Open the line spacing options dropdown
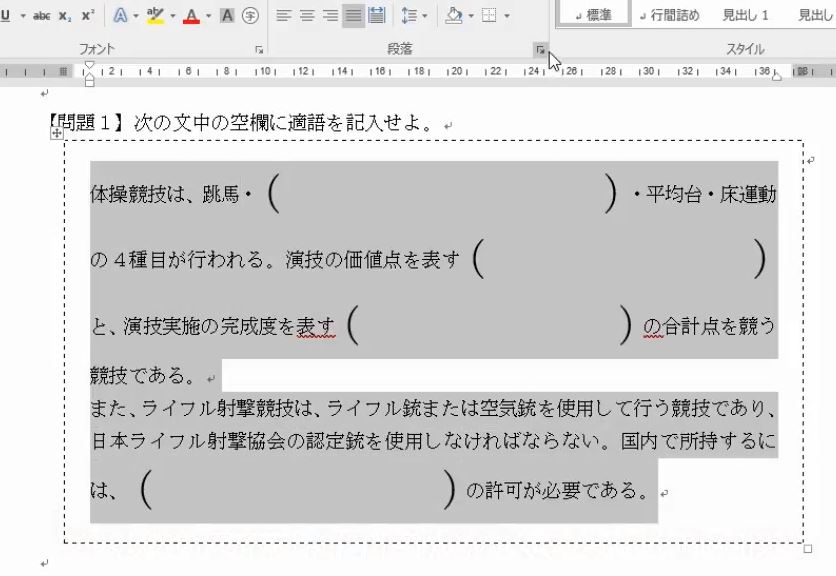Image resolution: width=836 pixels, height=576 pixels. [424, 15]
